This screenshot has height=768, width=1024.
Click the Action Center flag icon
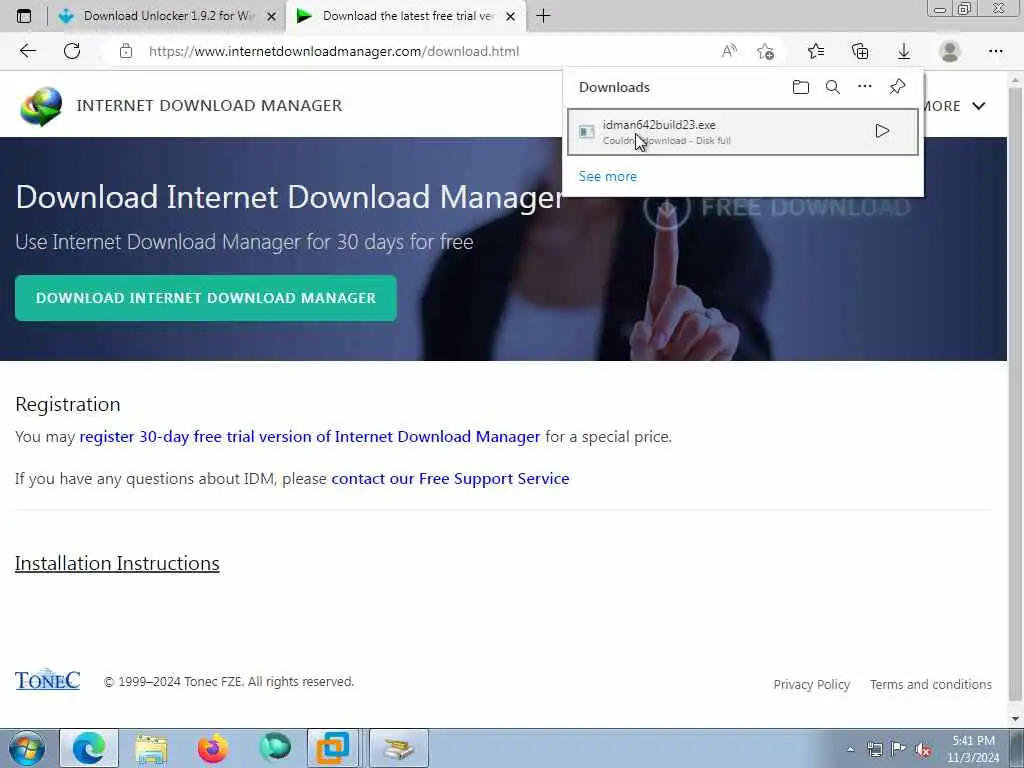tap(899, 749)
